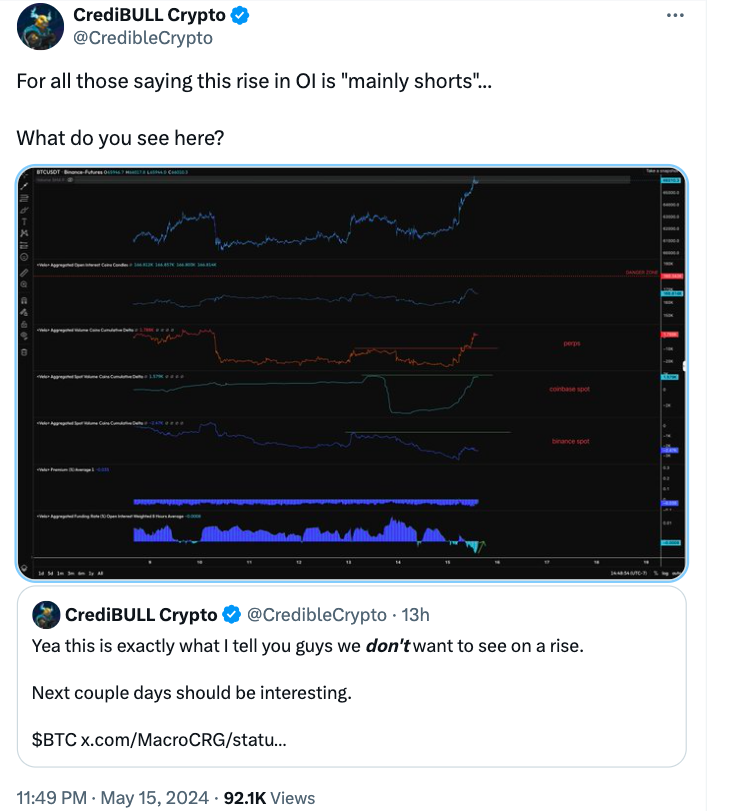The width and height of the screenshot is (741, 811).
Task: Open the quoted tweet's profile avatar
Action: tap(46, 614)
